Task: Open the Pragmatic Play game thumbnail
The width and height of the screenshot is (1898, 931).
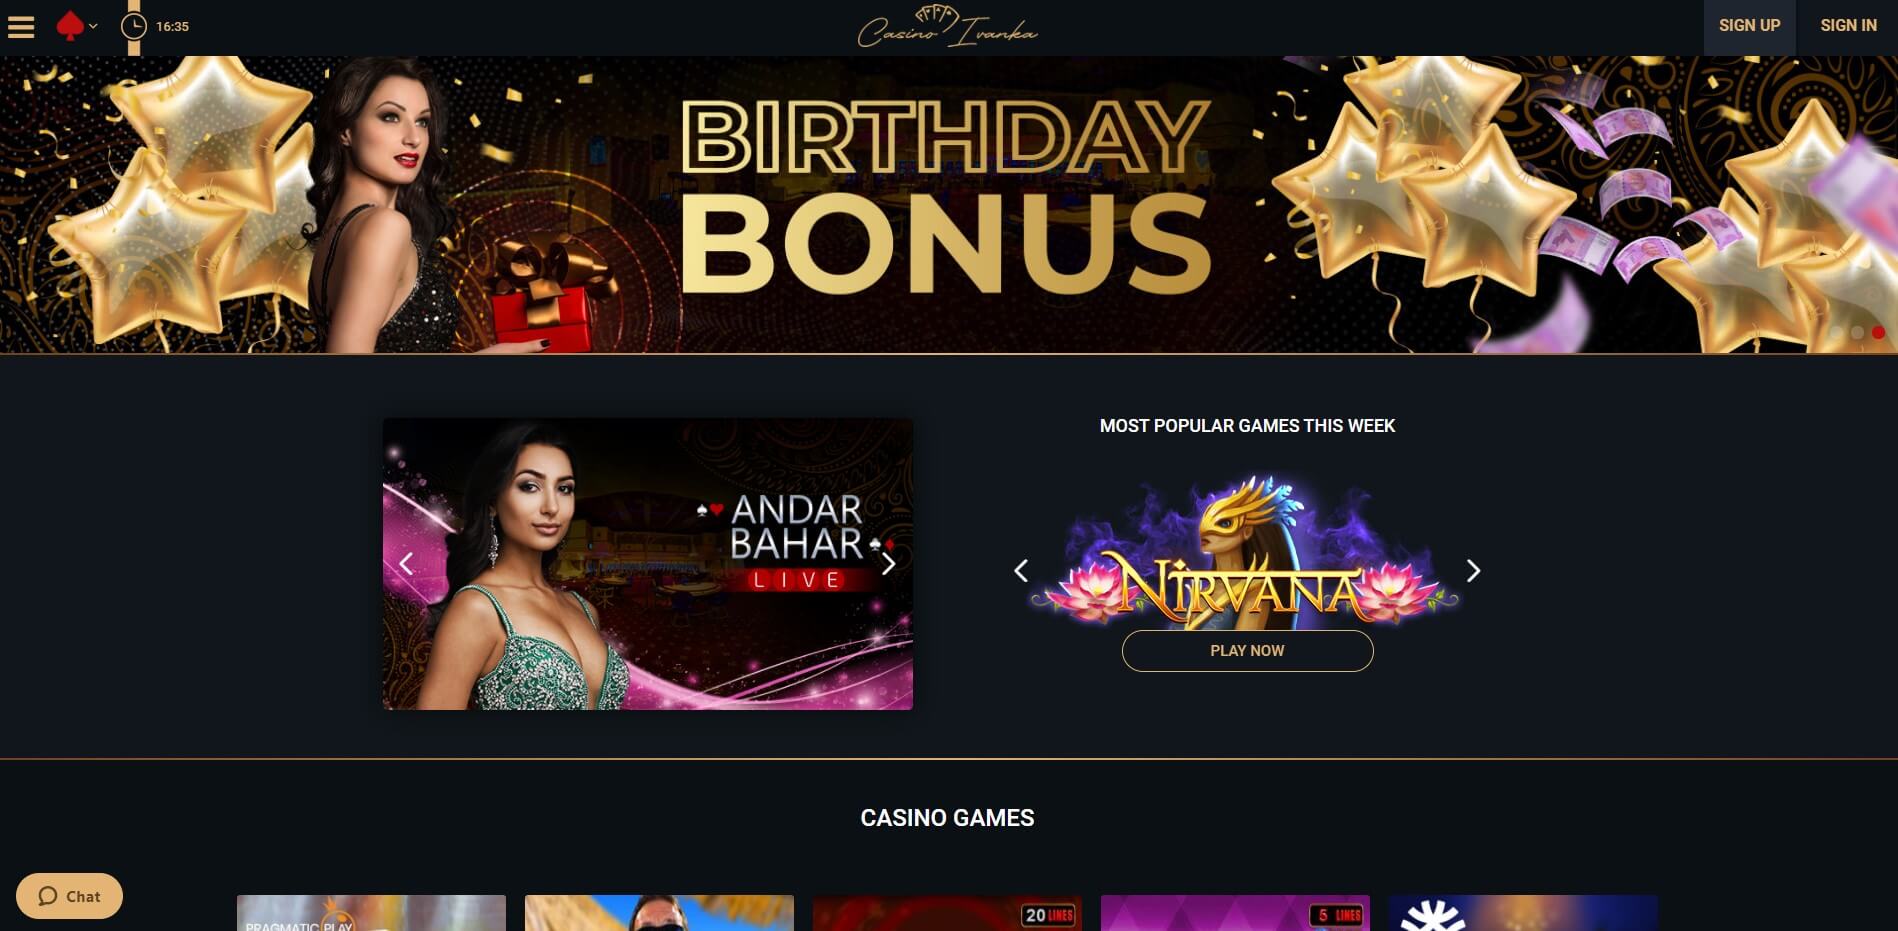Action: 371,913
